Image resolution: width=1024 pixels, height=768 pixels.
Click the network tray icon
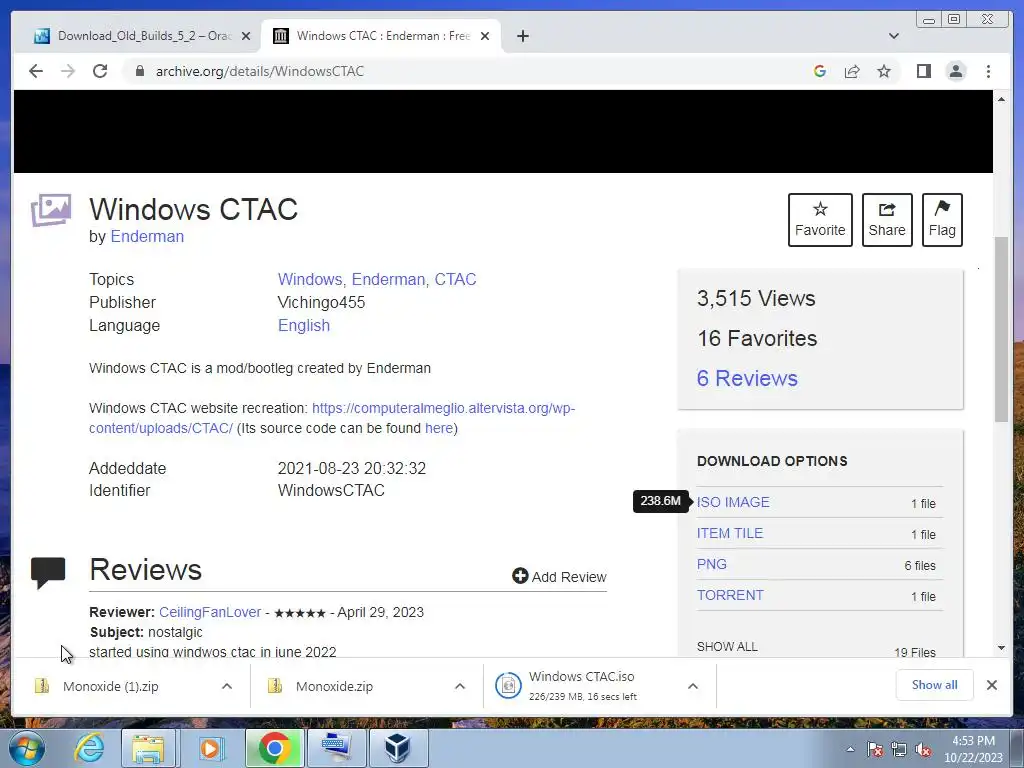(899, 749)
